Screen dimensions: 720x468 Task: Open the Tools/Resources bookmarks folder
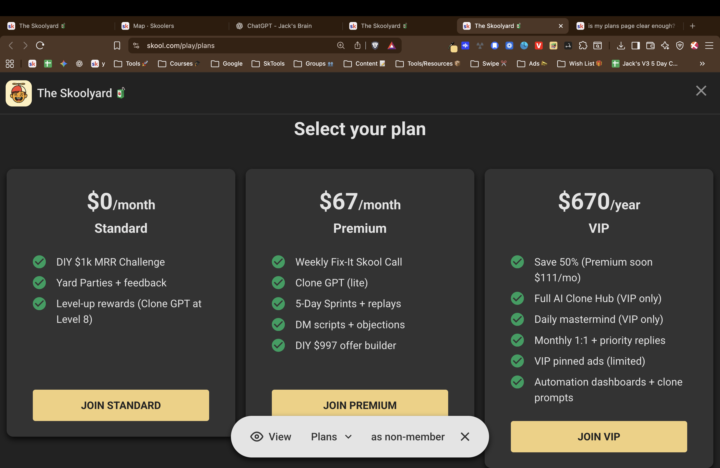click(x=428, y=64)
